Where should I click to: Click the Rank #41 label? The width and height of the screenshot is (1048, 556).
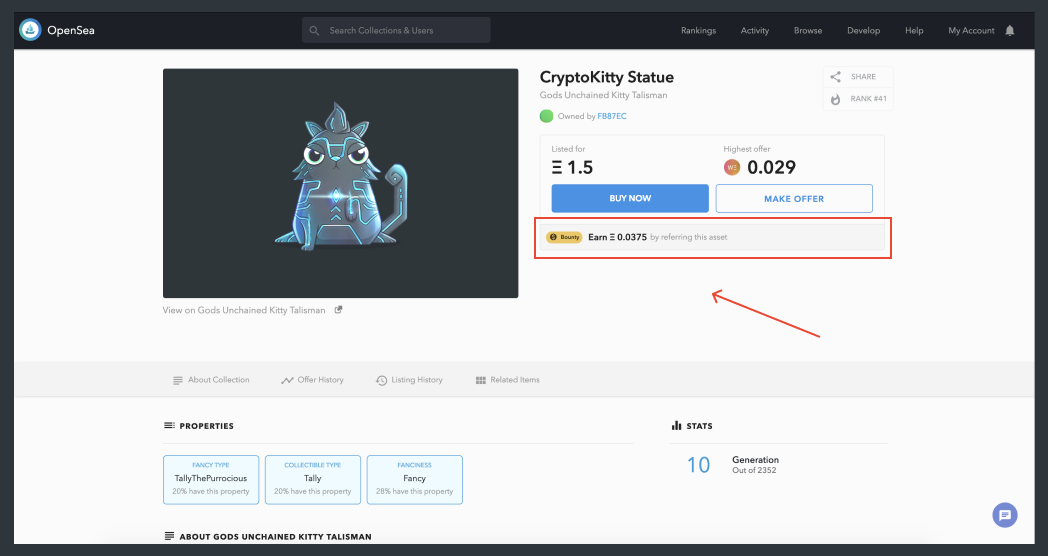[x=868, y=99]
